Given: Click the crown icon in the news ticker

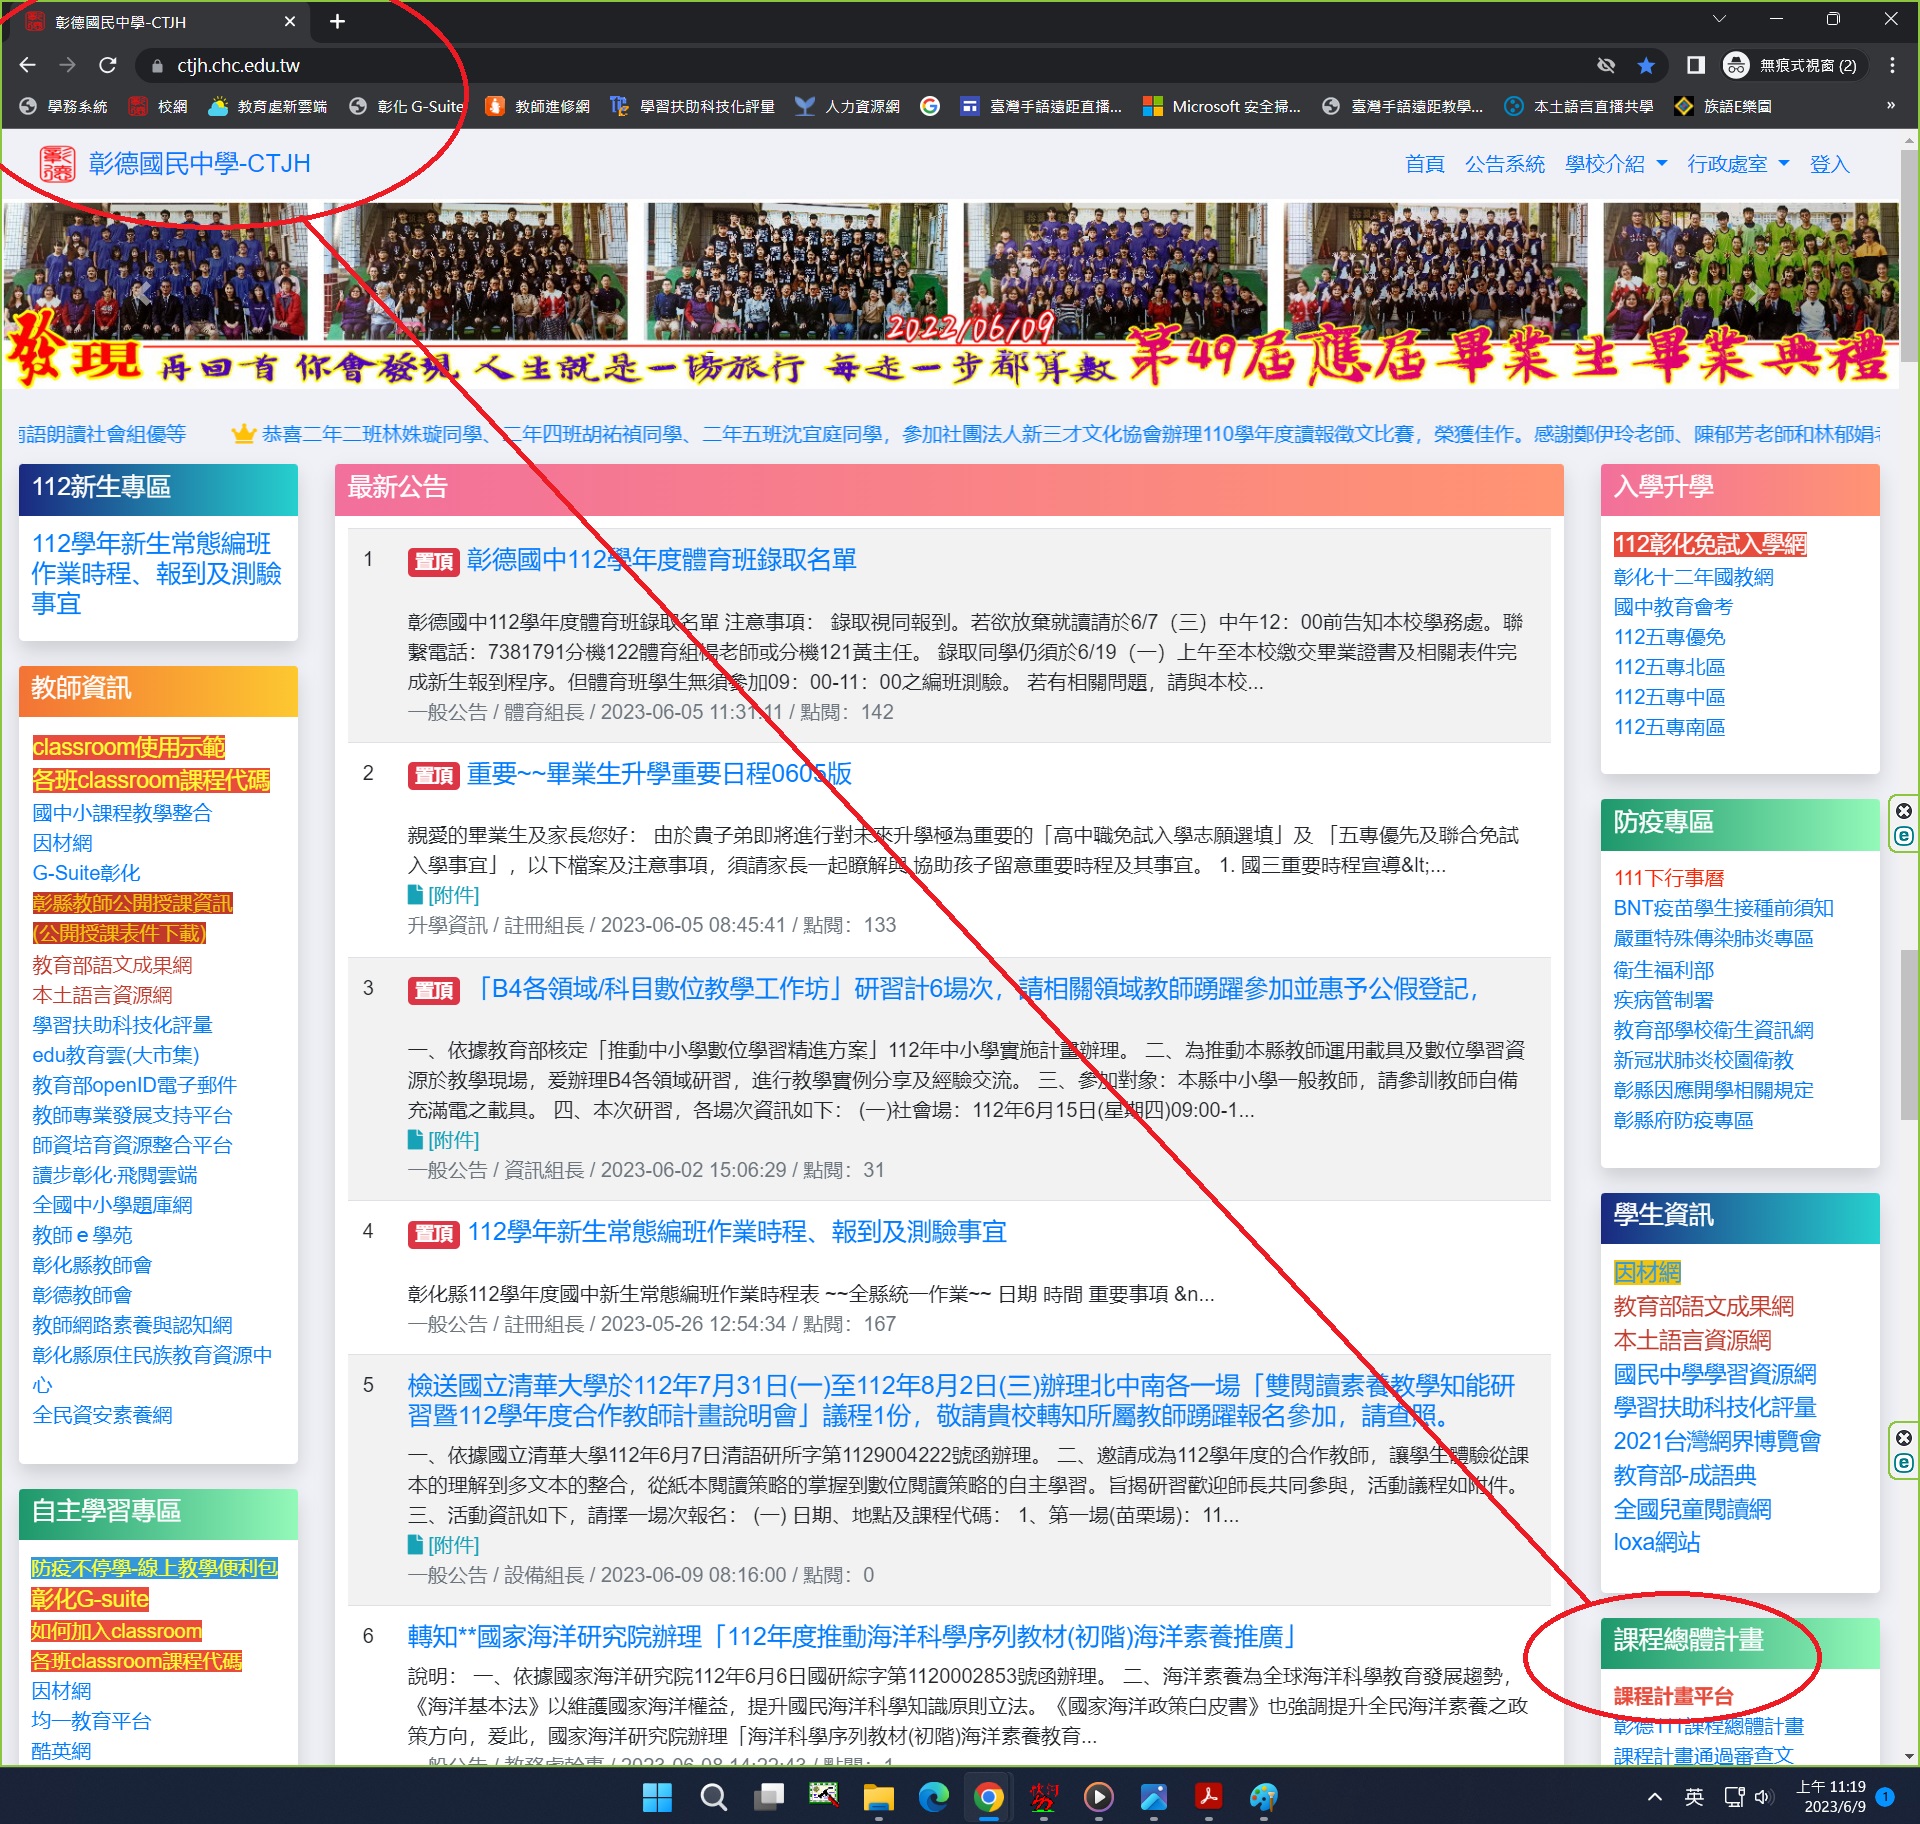Looking at the screenshot, I should (x=243, y=434).
